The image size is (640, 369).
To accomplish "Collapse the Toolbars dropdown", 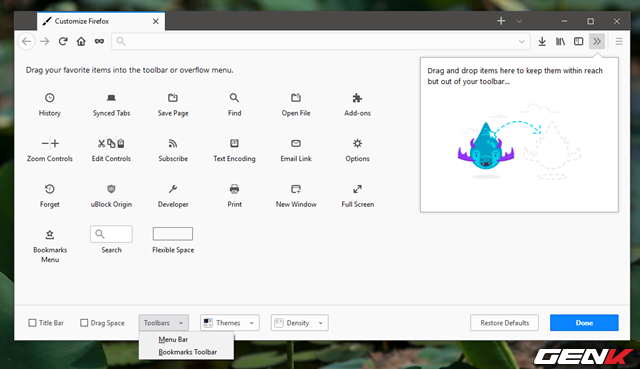I will pos(163,323).
